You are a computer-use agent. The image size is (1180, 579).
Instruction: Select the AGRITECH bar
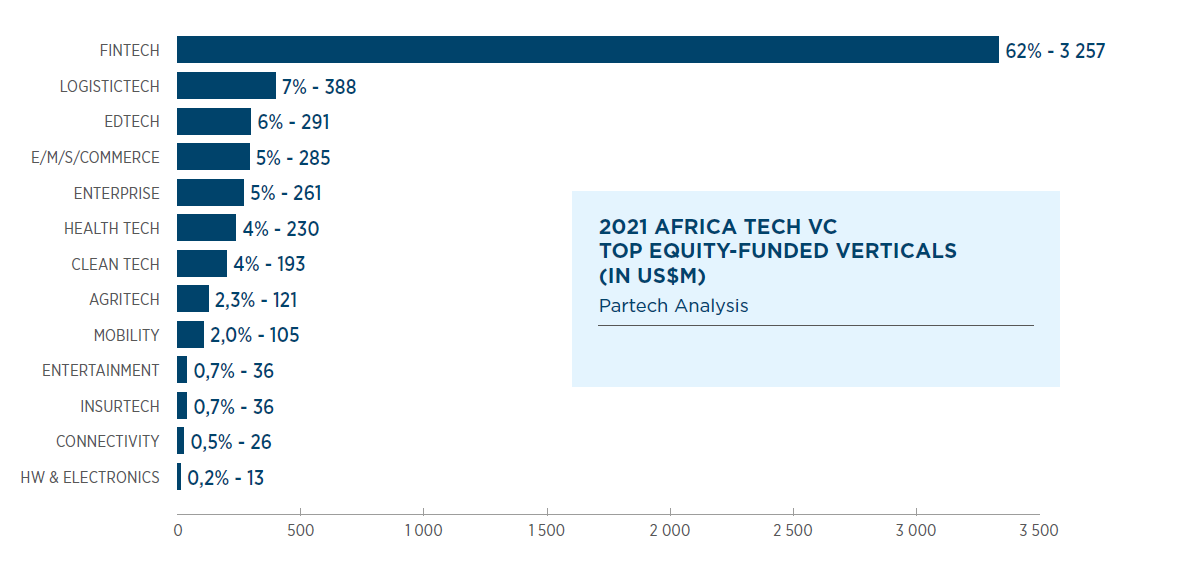click(x=193, y=299)
